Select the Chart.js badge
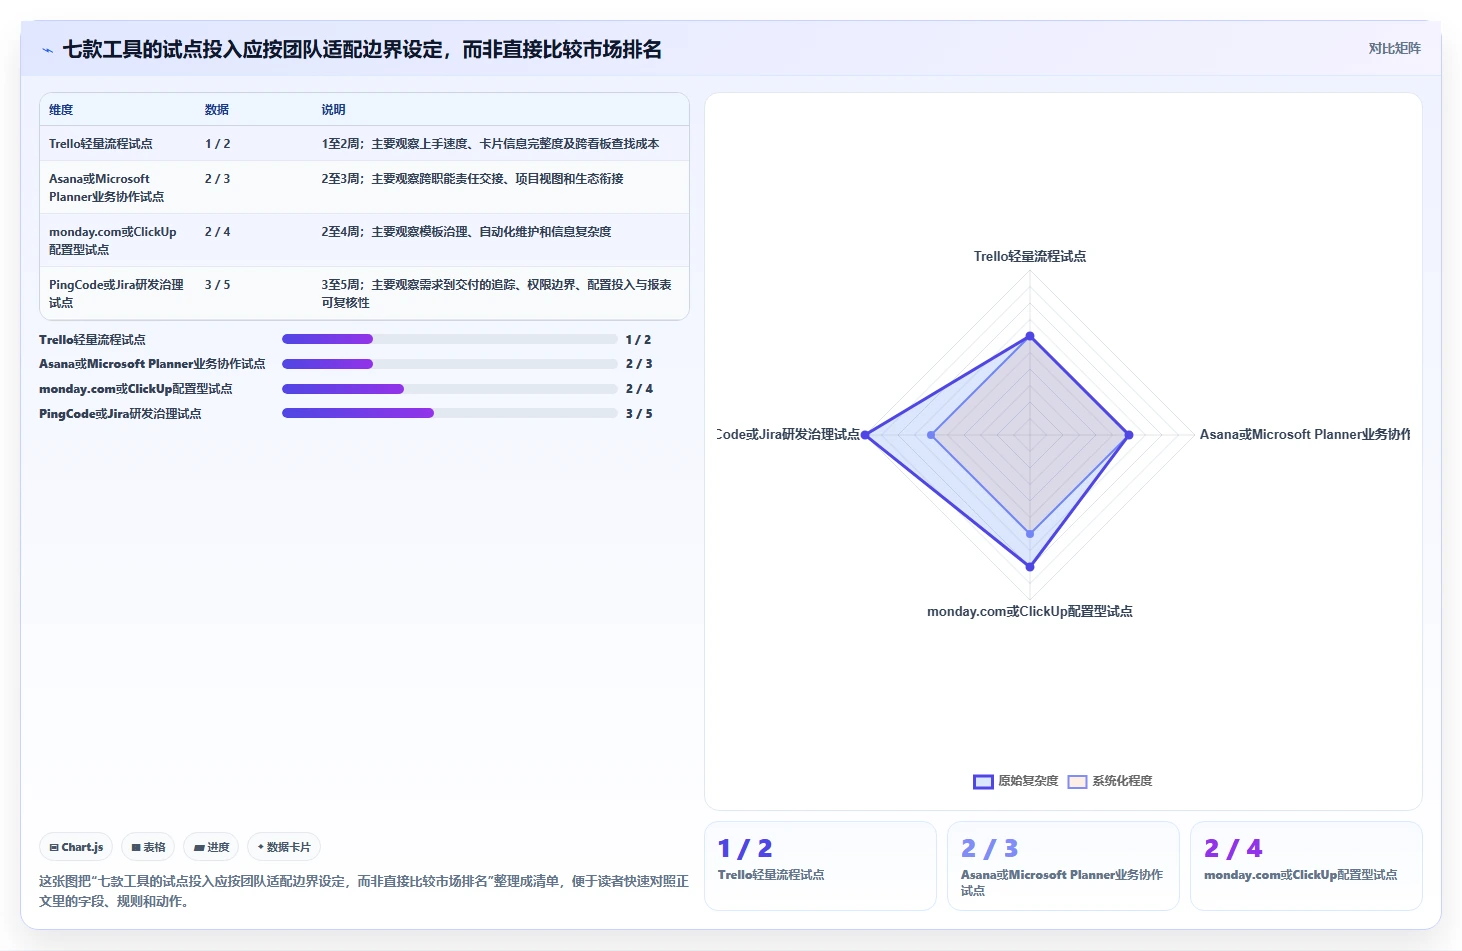The width and height of the screenshot is (1462, 951). (x=77, y=847)
